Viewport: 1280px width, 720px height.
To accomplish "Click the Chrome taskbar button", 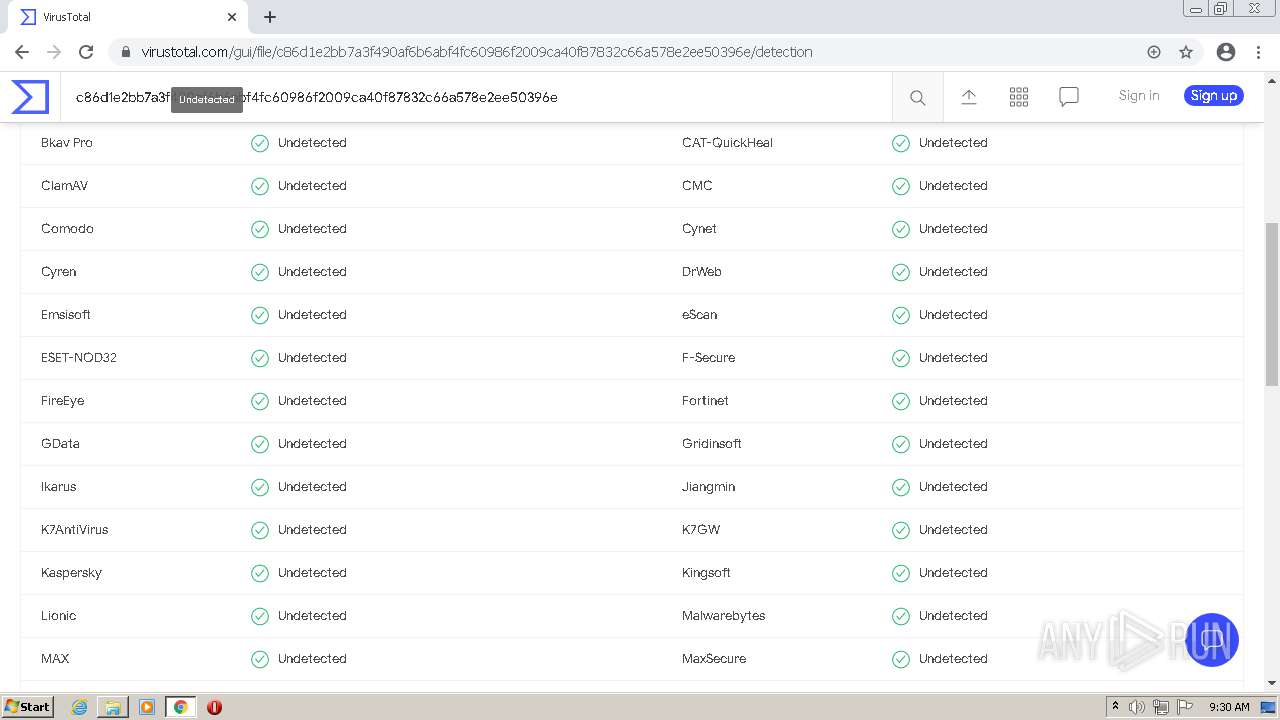I will coord(181,707).
